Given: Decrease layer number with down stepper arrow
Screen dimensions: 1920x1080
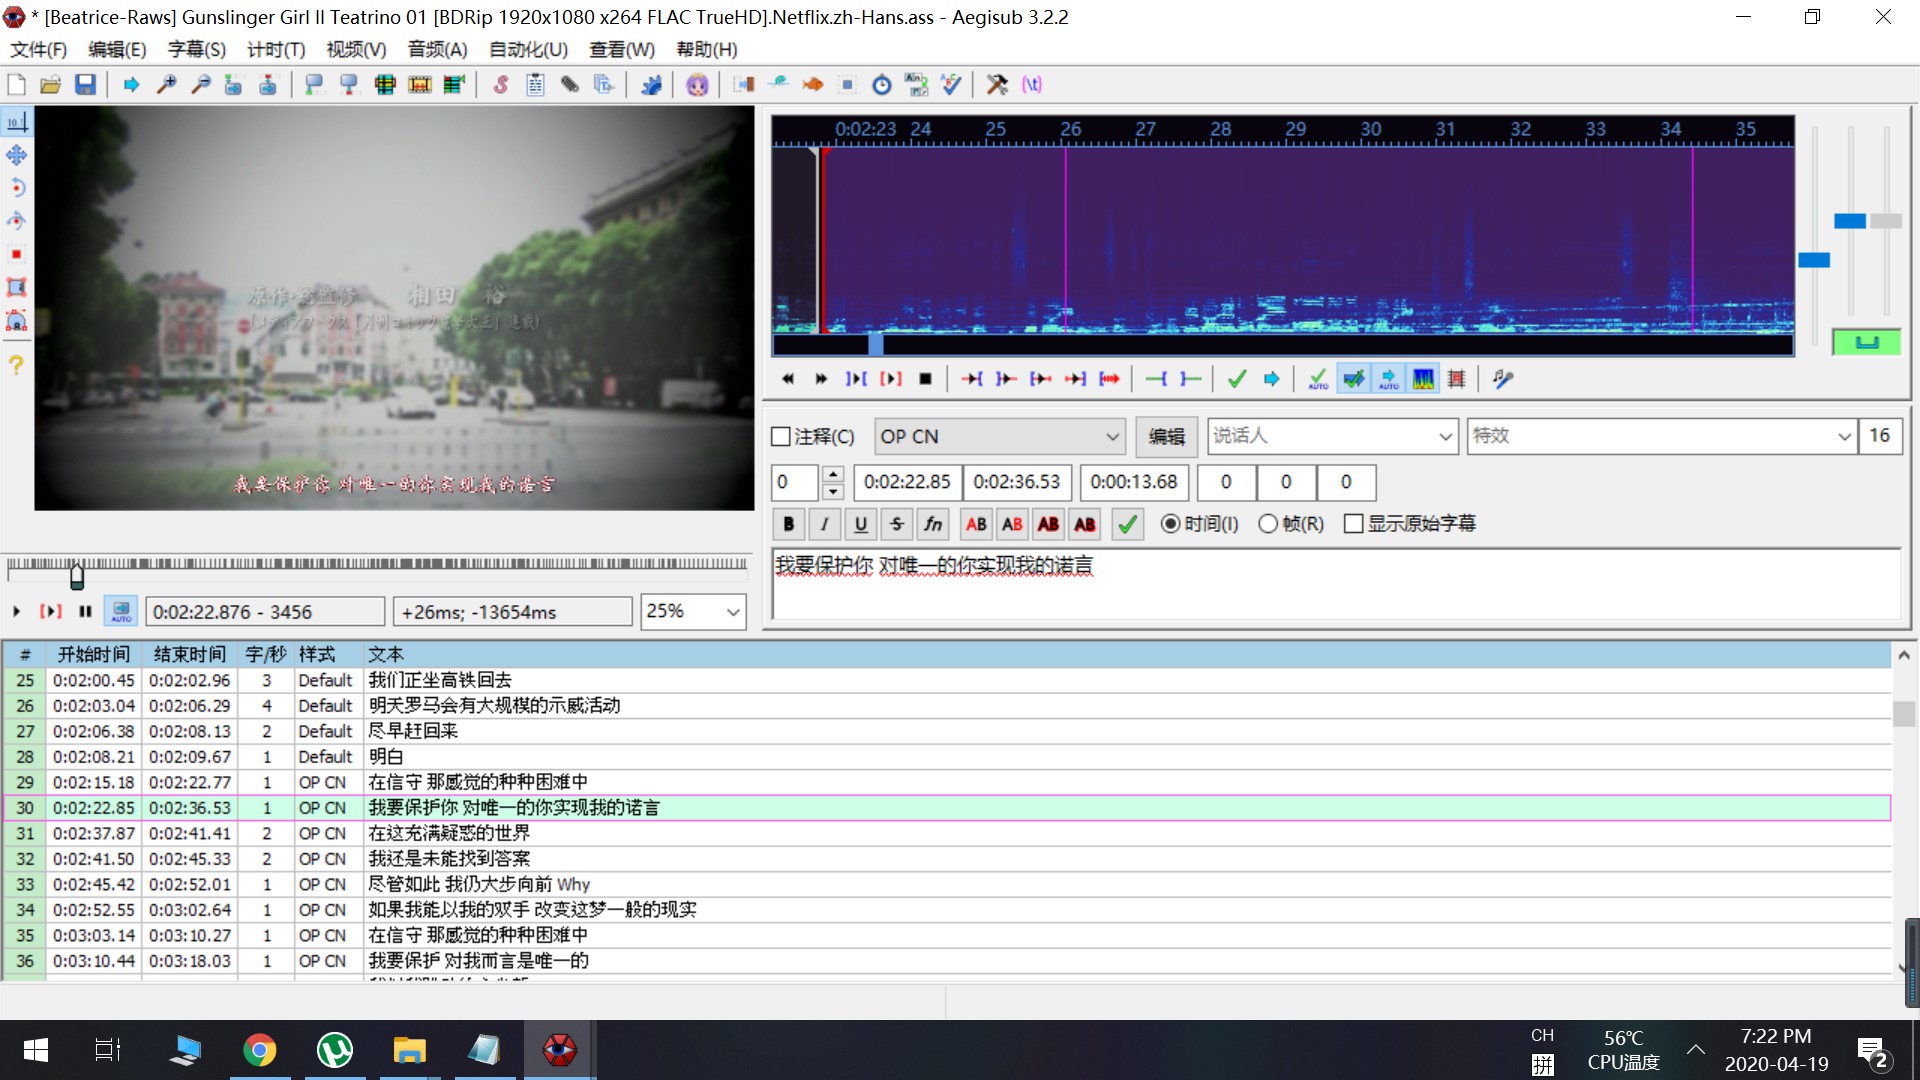Looking at the screenshot, I should [833, 491].
